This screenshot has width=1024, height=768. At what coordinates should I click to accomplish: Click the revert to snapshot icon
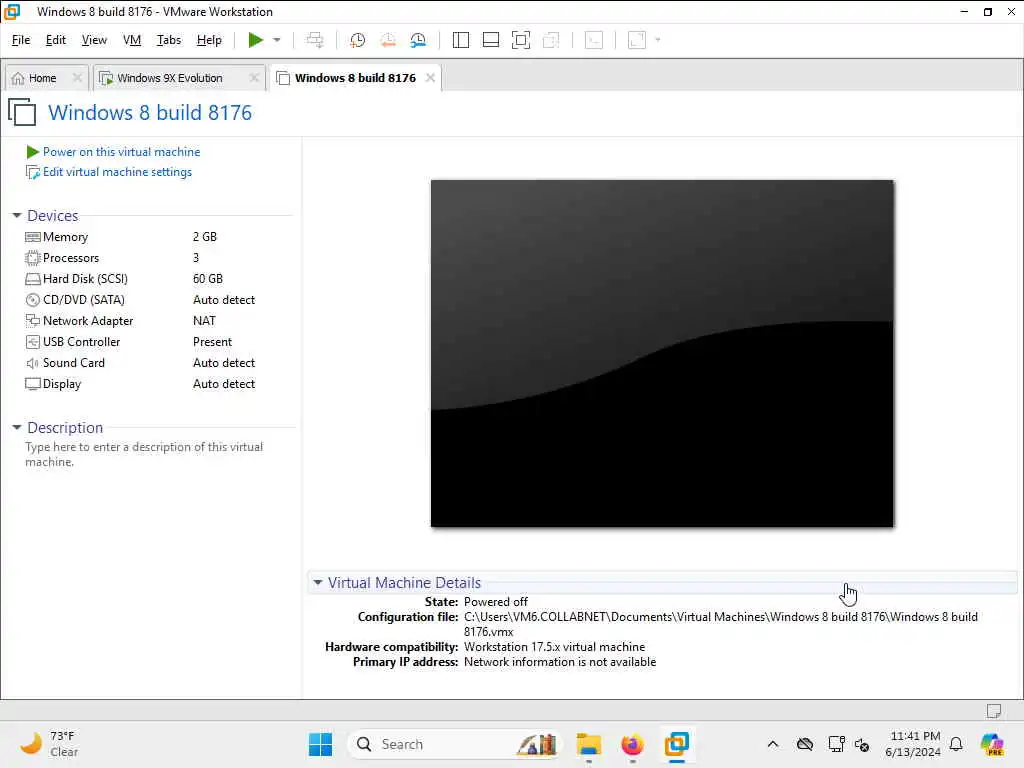tap(388, 40)
